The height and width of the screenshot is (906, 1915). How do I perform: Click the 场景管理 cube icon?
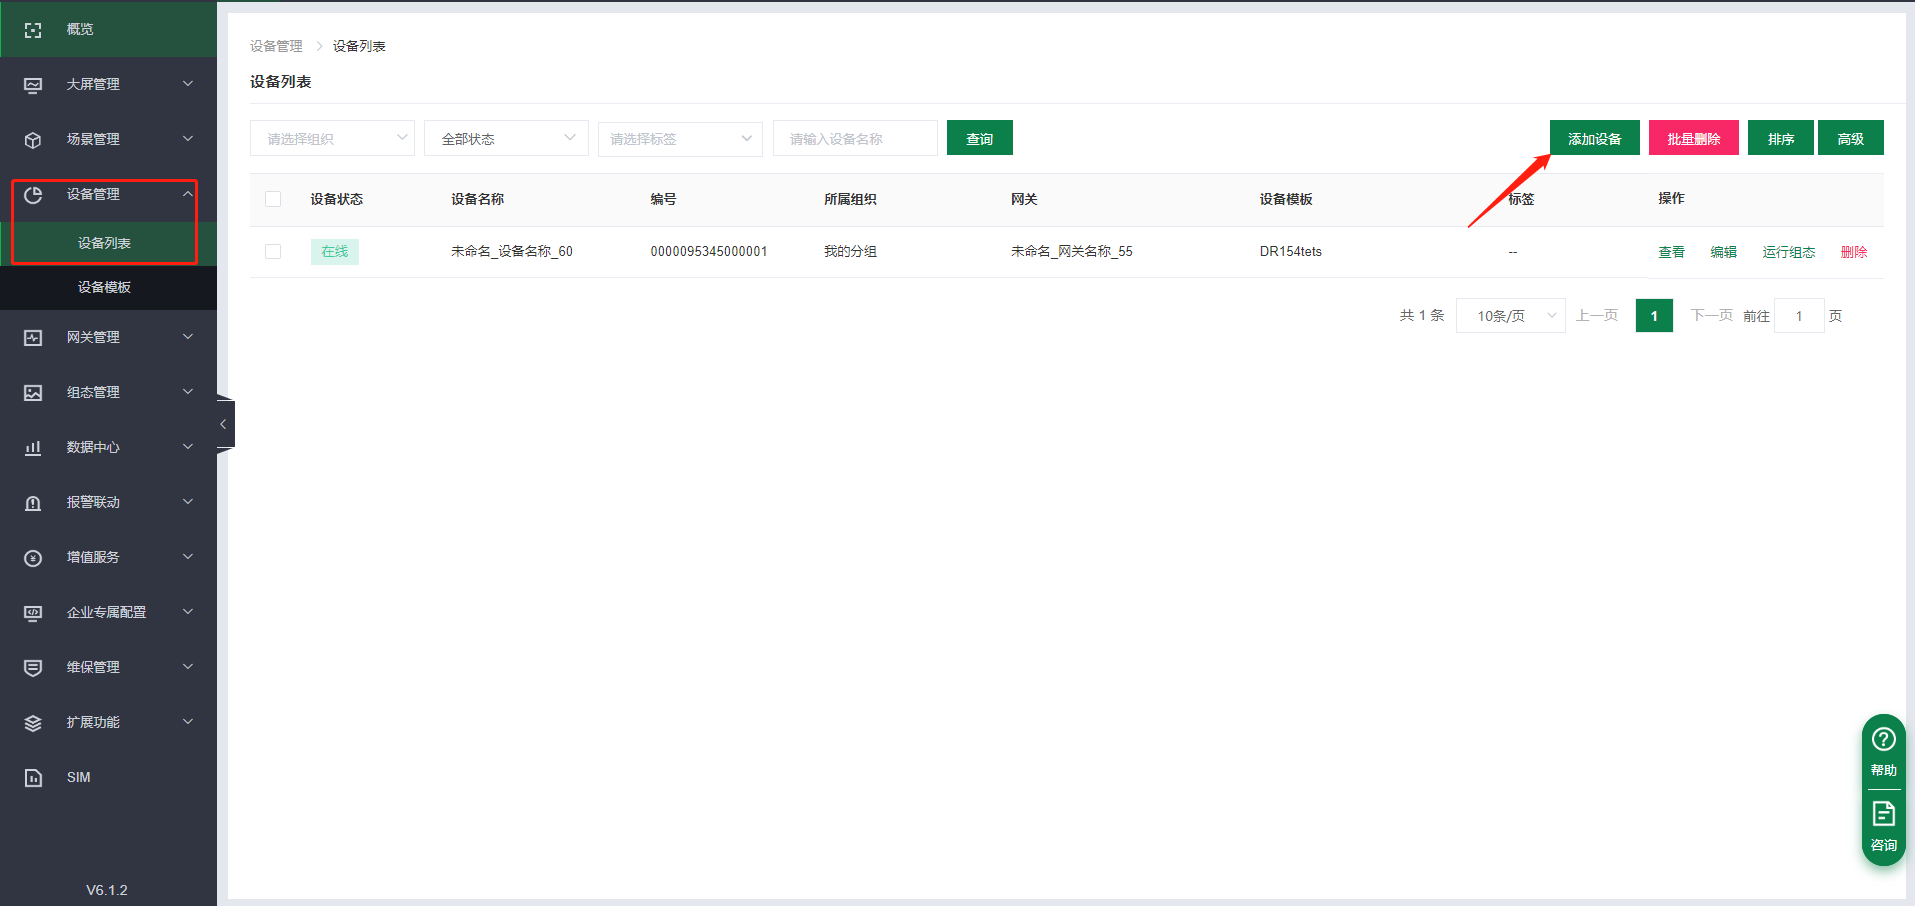click(33, 140)
